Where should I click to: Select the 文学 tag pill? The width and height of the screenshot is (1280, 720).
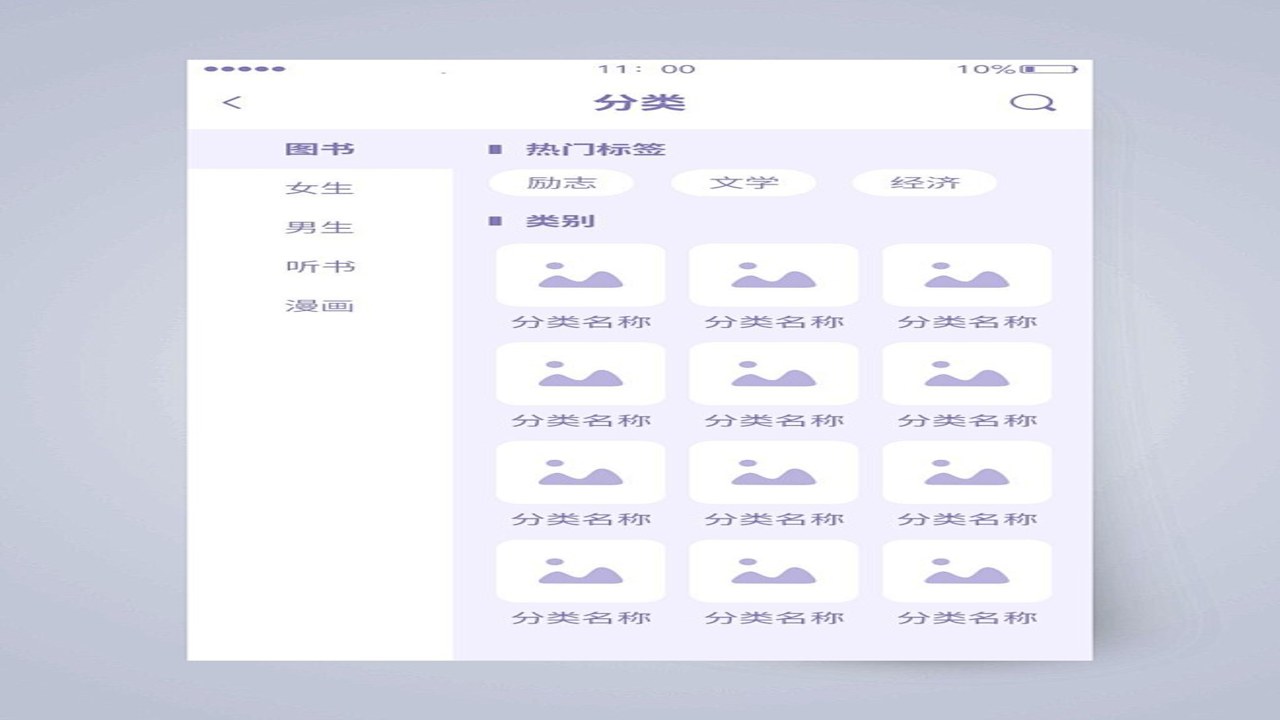tap(743, 182)
